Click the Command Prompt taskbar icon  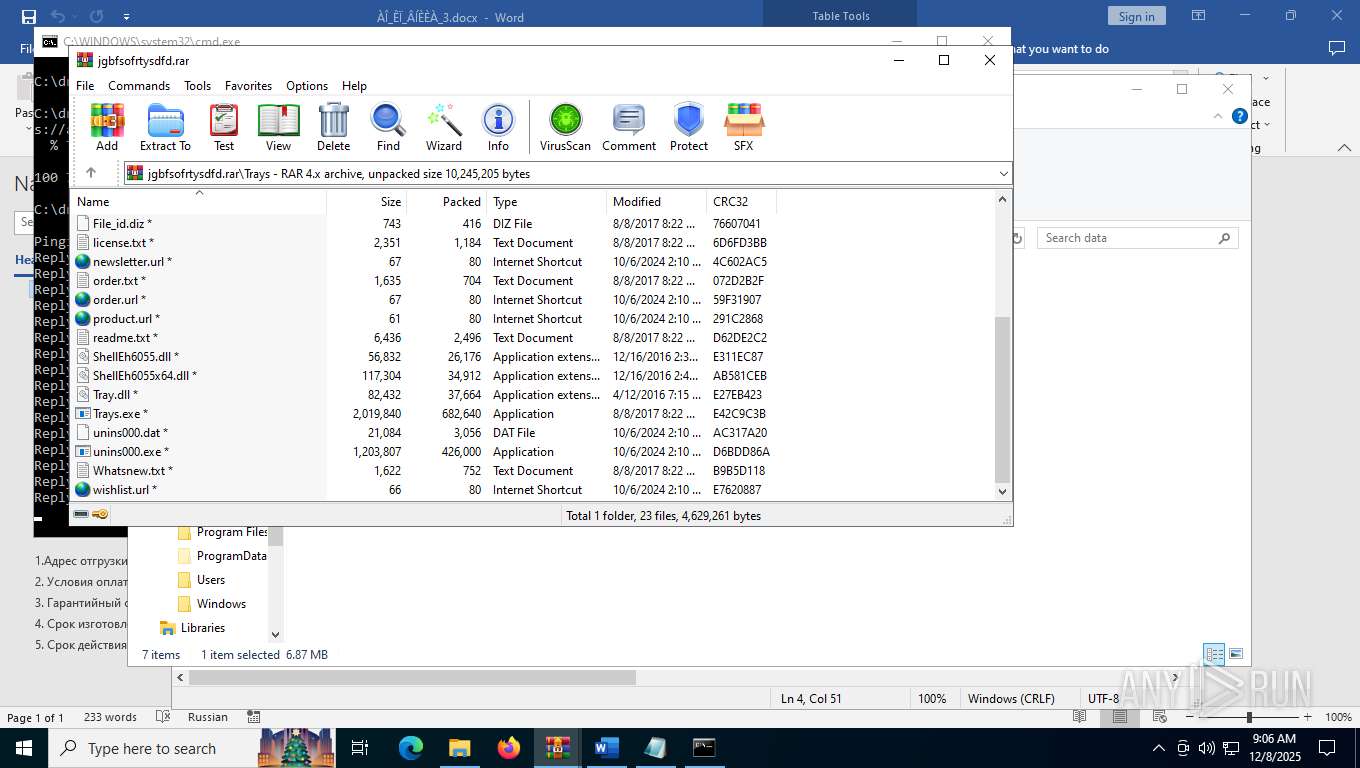(x=704, y=748)
